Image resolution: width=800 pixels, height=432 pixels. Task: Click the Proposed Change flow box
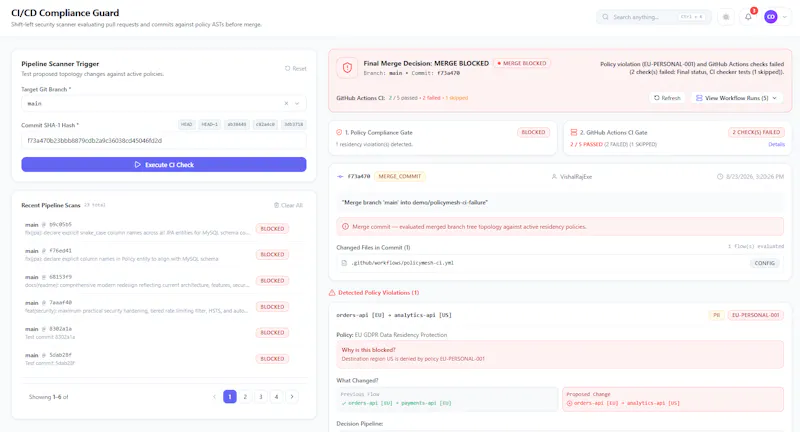tap(673, 399)
